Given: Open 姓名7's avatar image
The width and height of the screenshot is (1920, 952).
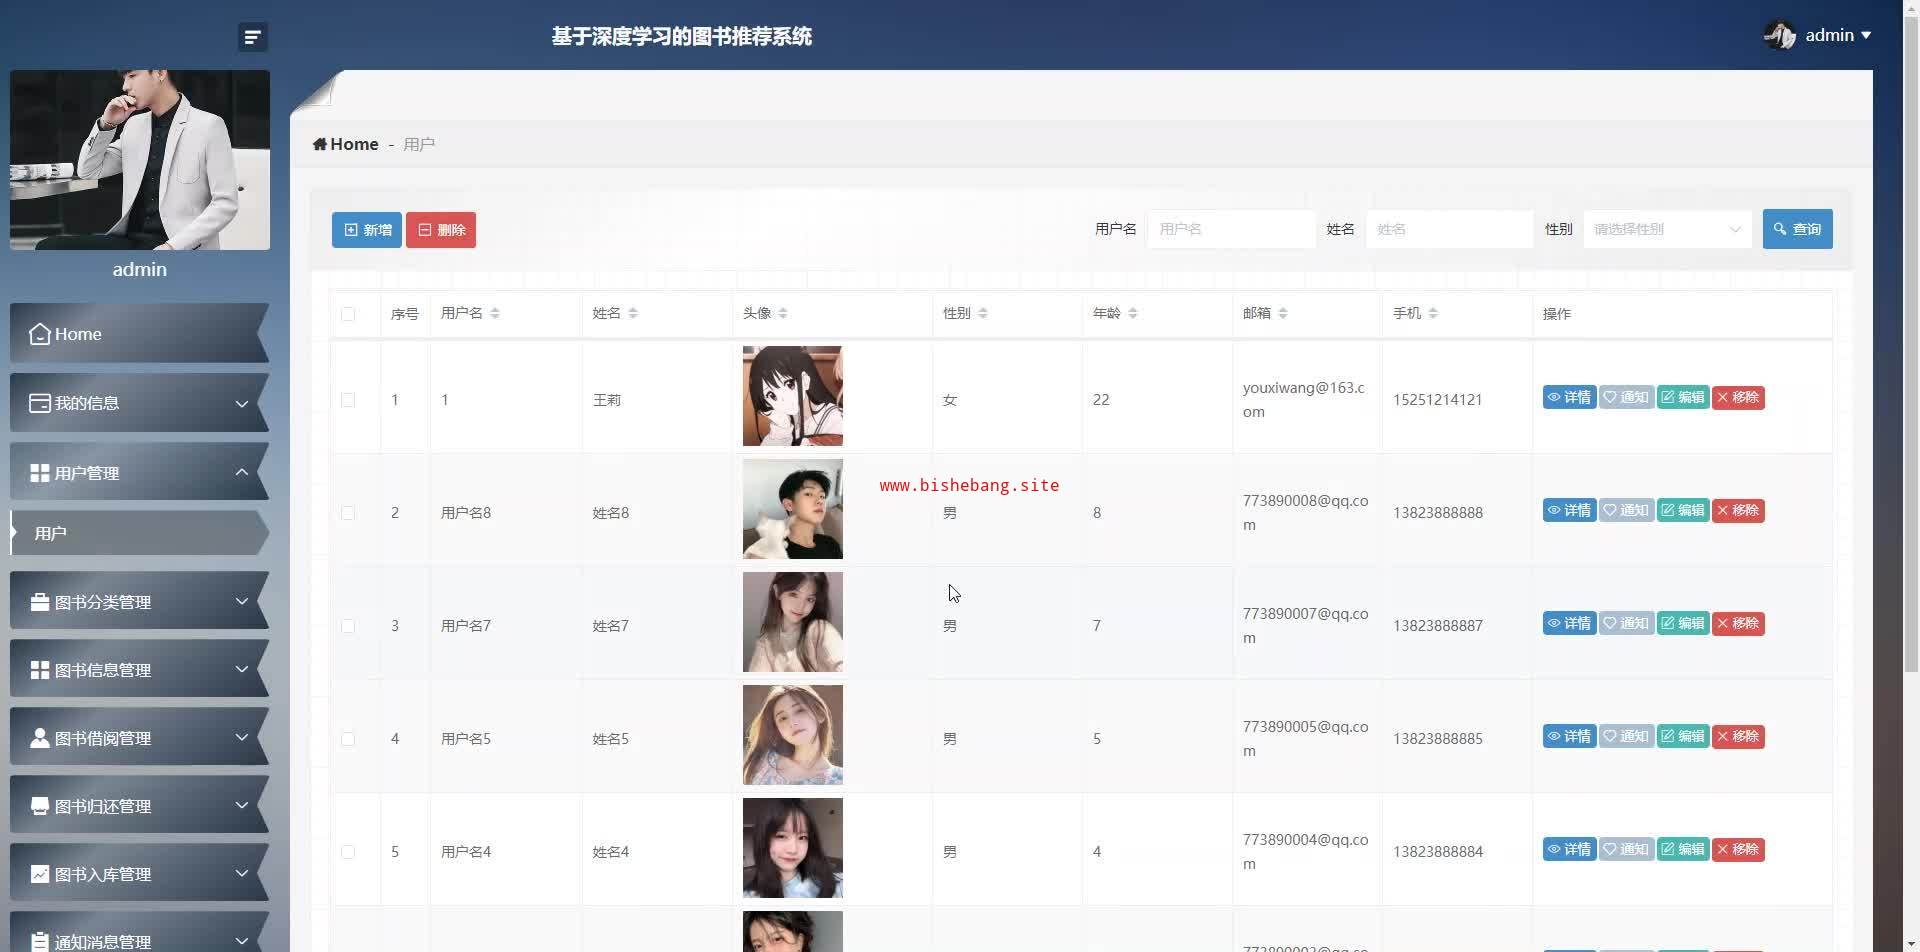Looking at the screenshot, I should click(x=793, y=622).
